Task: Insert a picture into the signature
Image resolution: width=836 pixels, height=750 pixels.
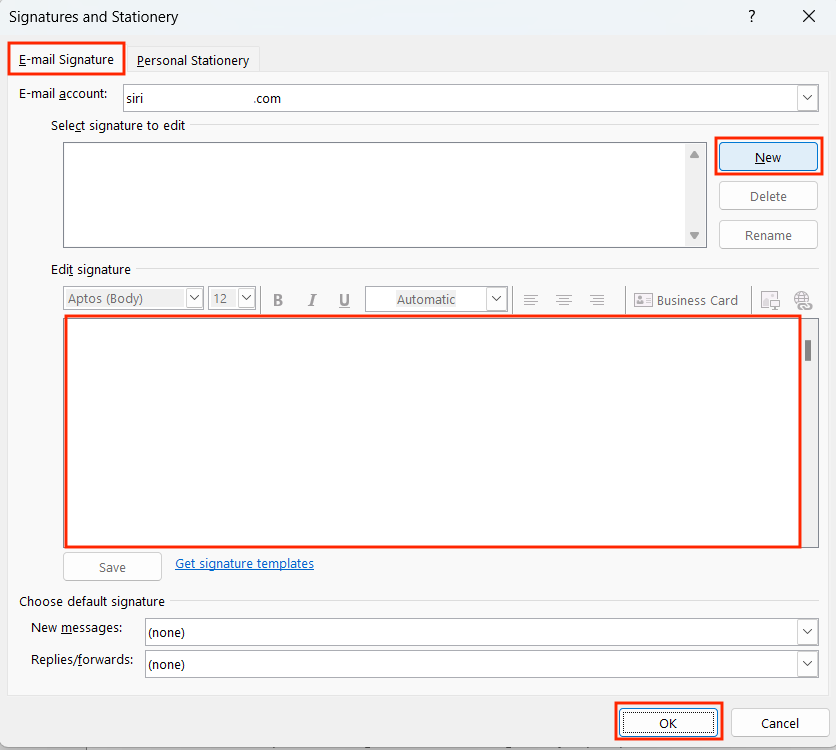Action: pyautogui.click(x=770, y=300)
